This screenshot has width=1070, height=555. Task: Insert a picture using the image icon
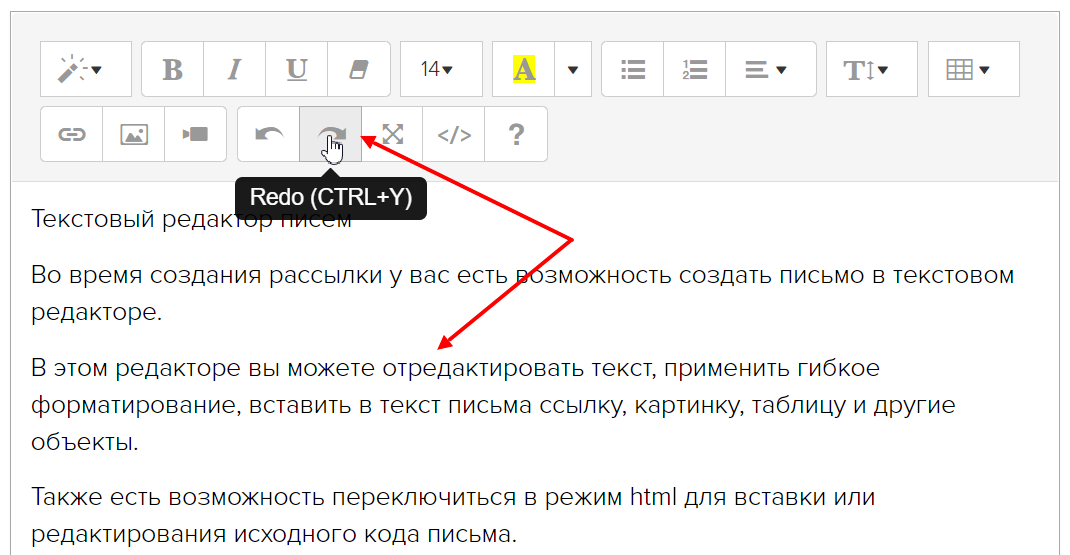134,134
